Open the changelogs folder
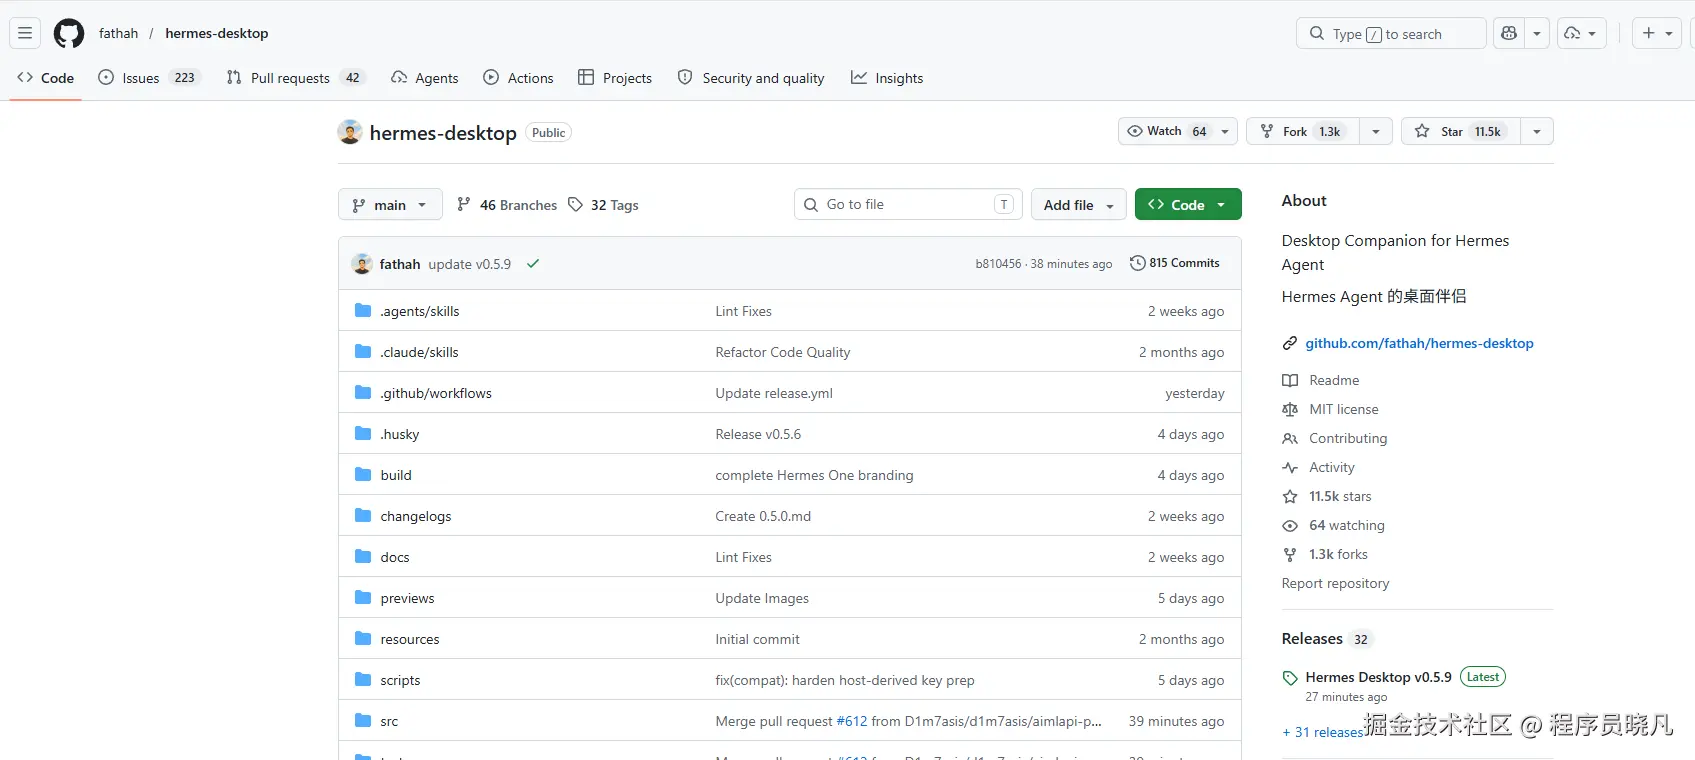The height and width of the screenshot is (760, 1695). point(416,516)
